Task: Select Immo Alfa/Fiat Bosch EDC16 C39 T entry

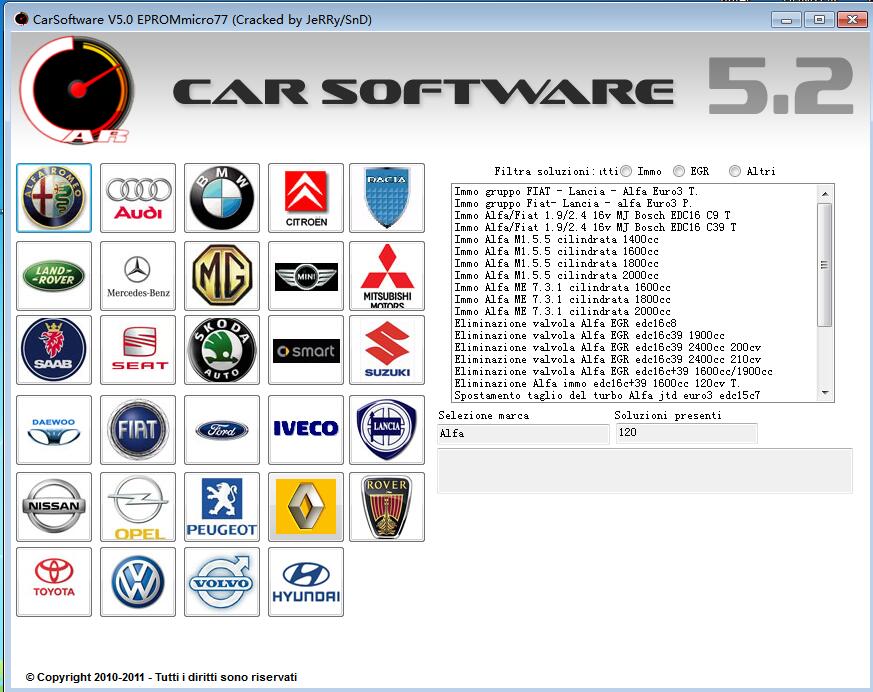Action: [595, 228]
